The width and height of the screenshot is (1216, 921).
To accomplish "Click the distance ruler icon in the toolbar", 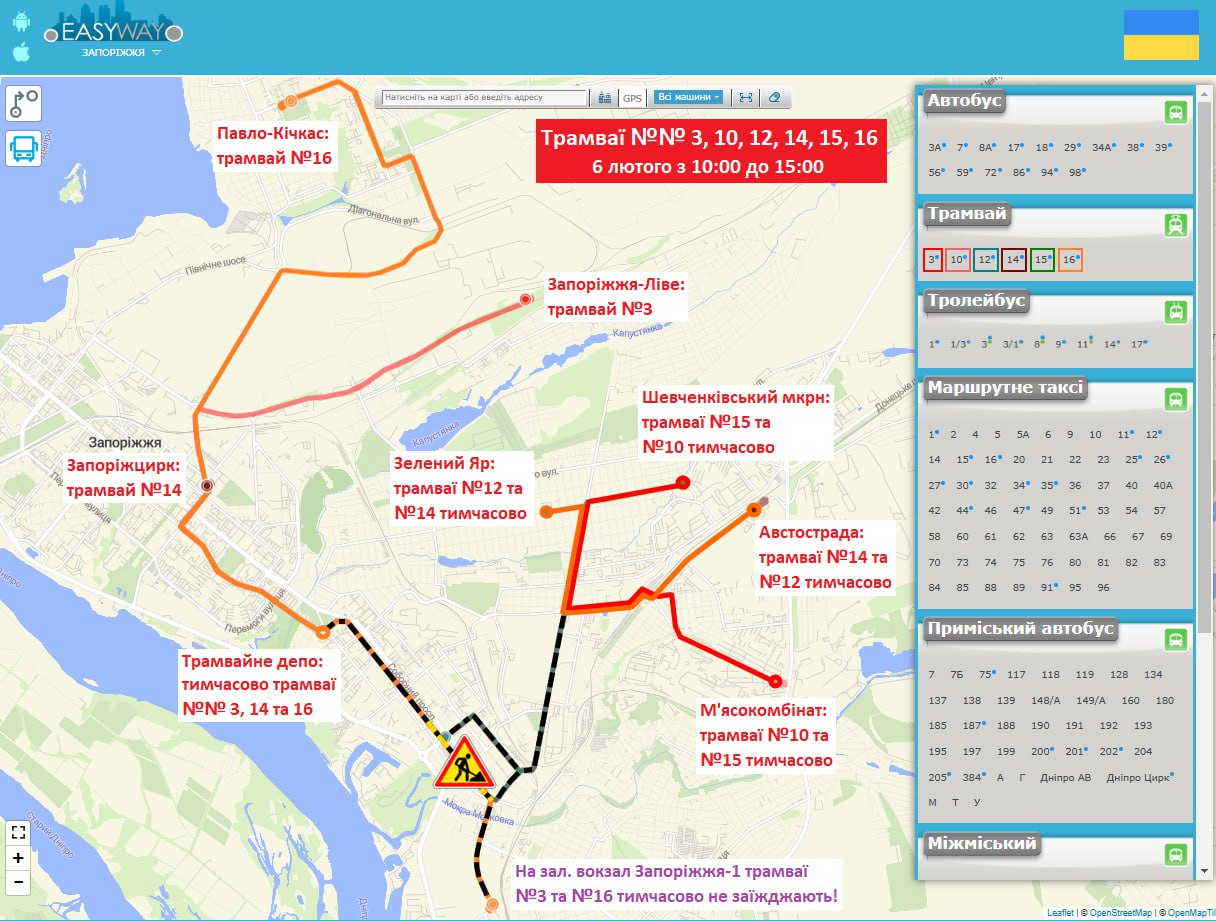I will tap(745, 98).
